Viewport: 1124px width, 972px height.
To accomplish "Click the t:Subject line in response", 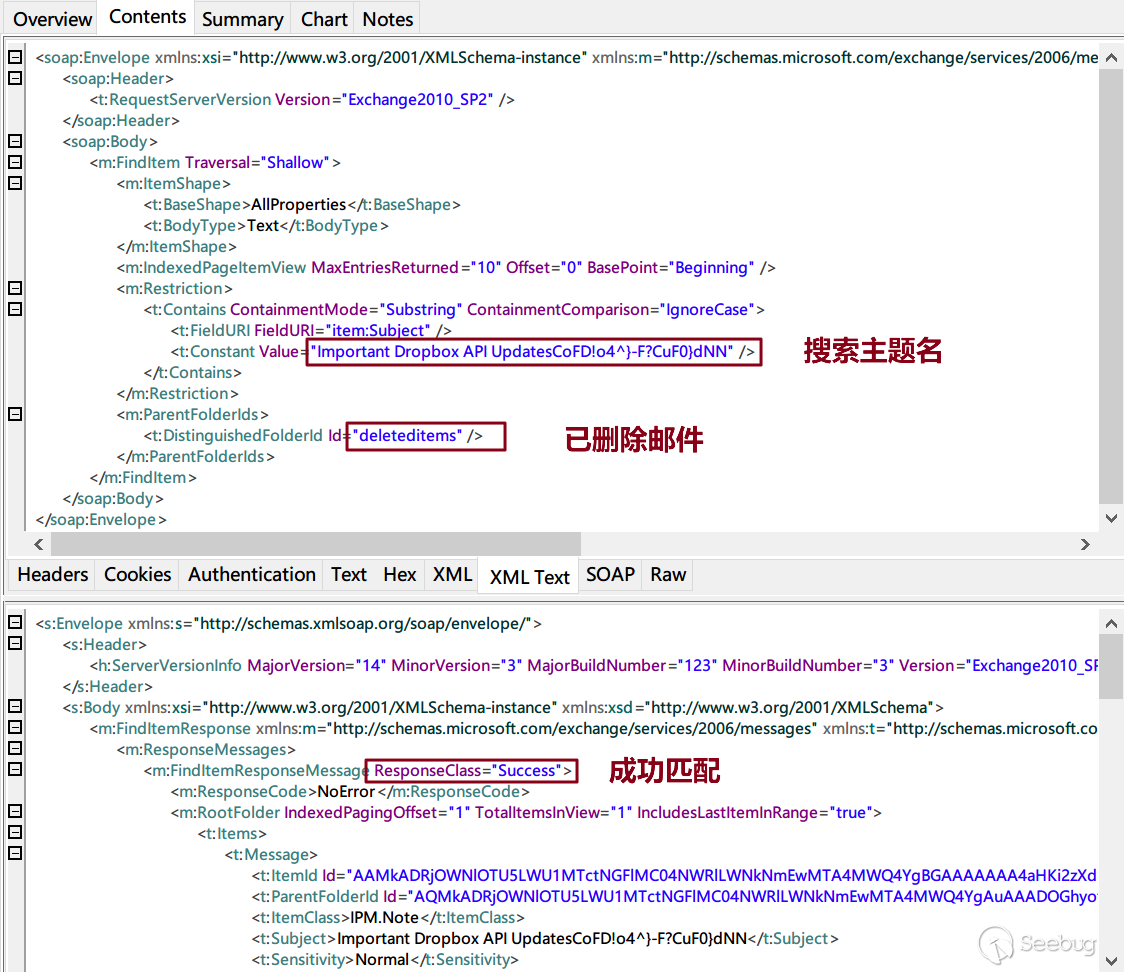I will tap(545, 938).
